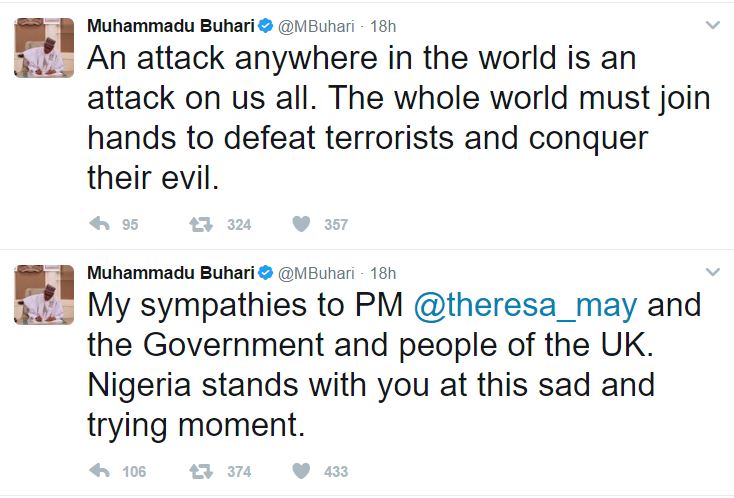Like the tweet about defeating terrorists
This screenshot has width=734, height=498.
point(301,225)
